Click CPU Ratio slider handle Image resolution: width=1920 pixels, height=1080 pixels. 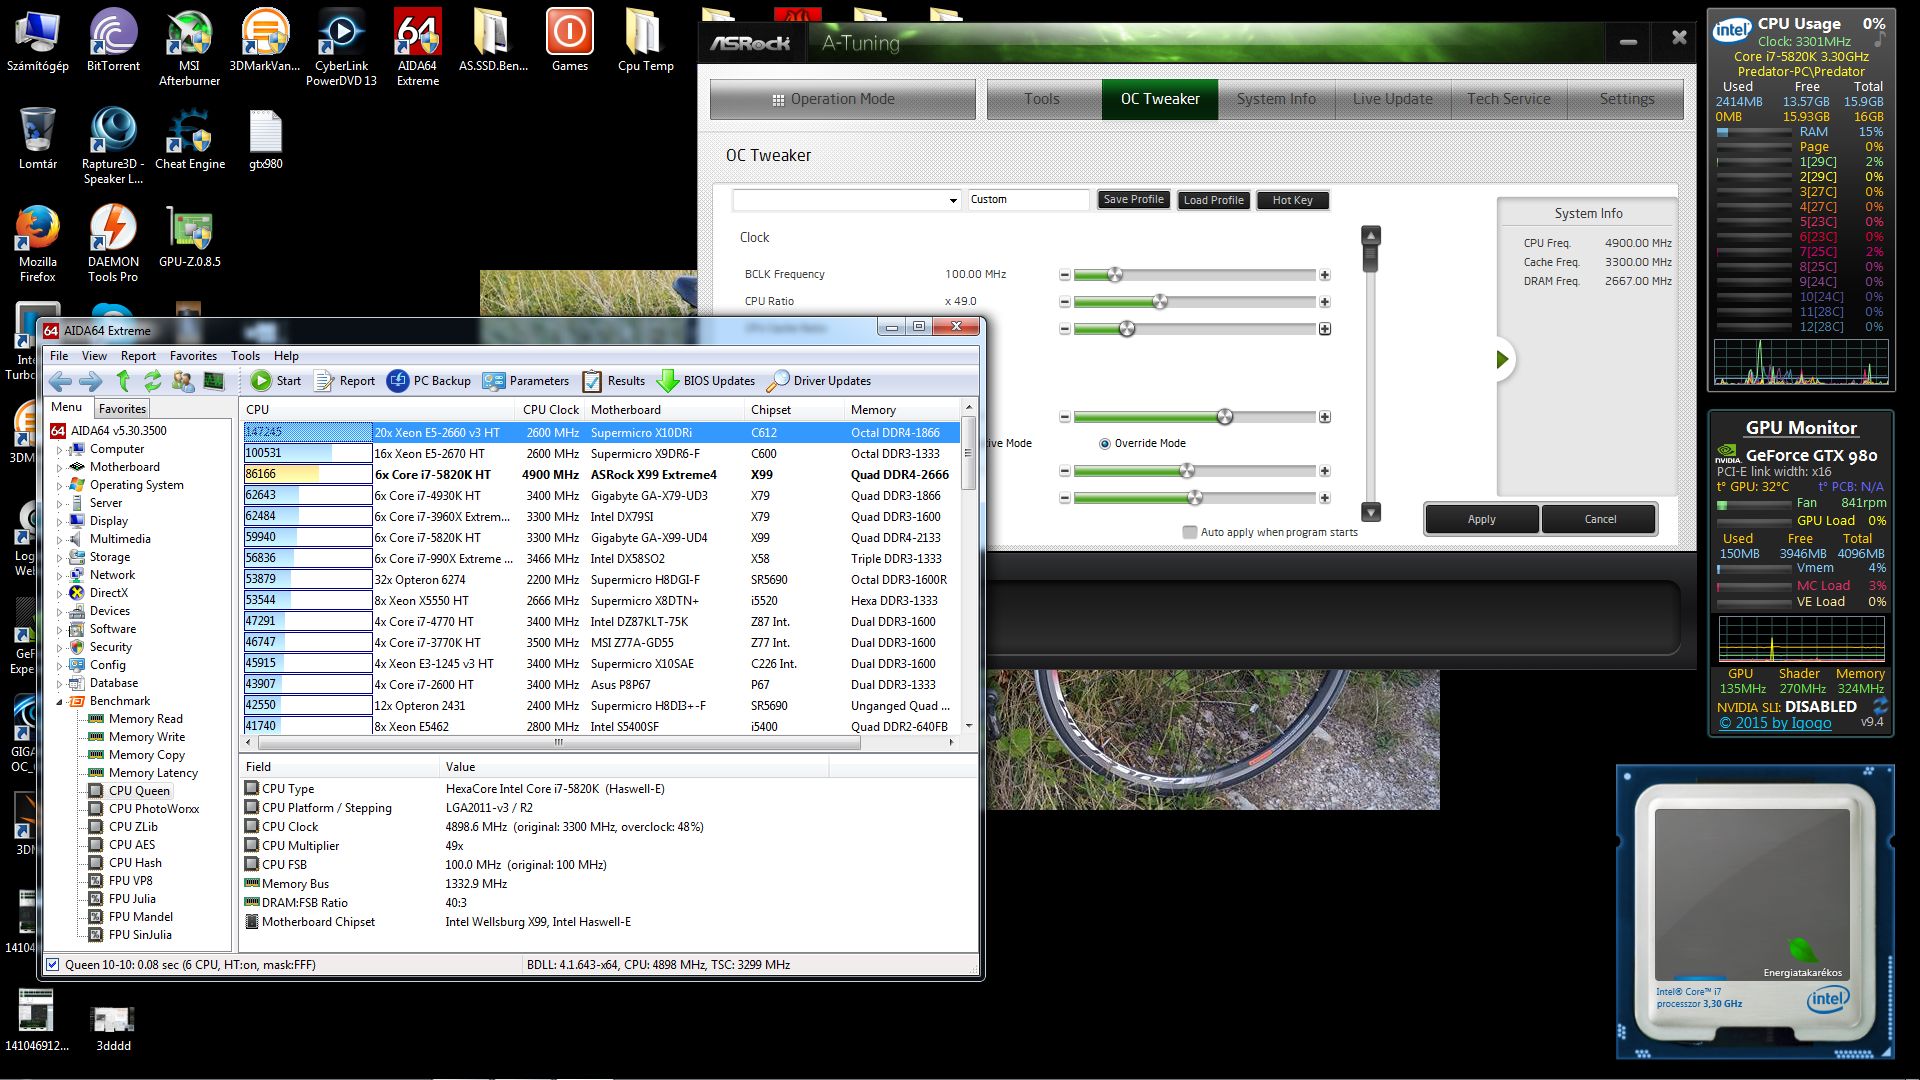click(x=1160, y=302)
